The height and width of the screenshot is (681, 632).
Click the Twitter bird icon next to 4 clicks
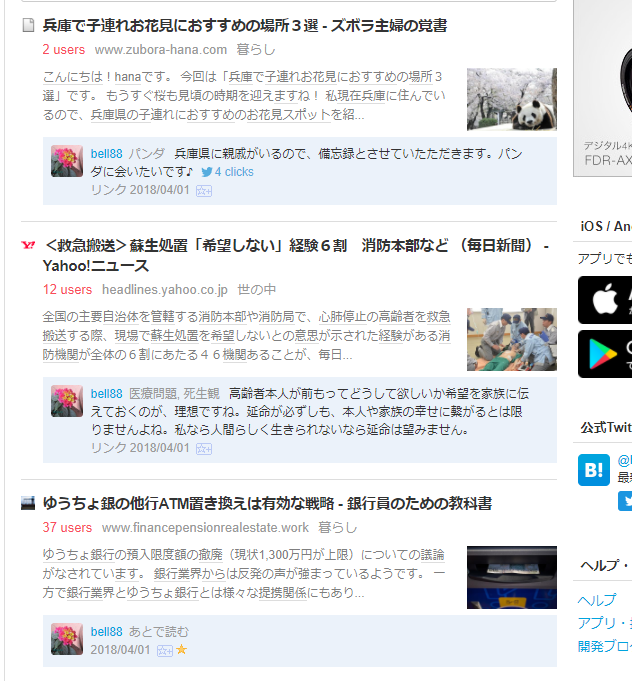point(207,172)
